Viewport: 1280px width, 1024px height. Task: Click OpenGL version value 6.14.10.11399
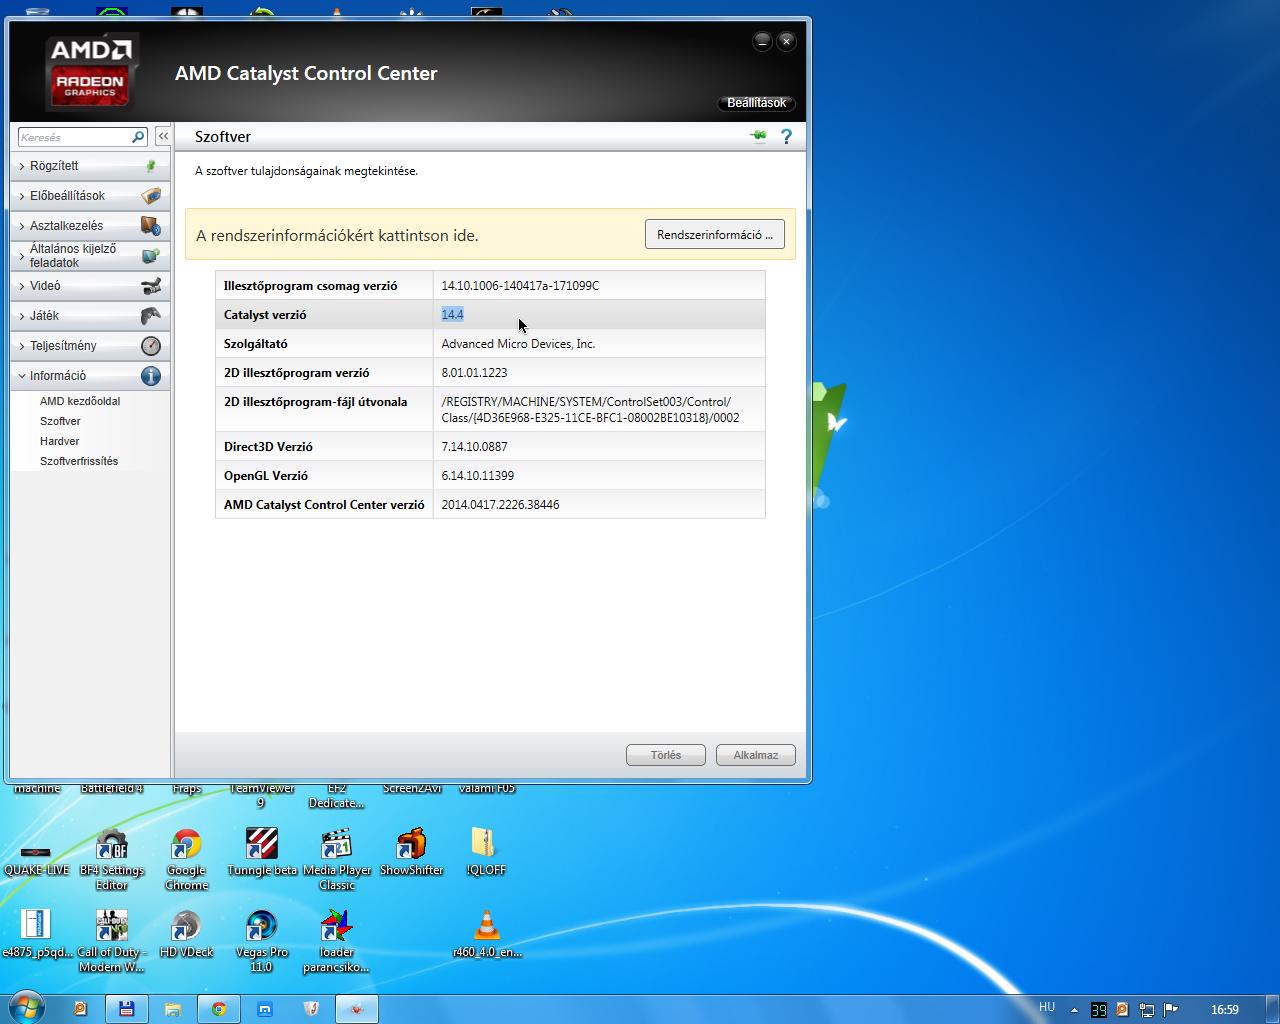point(478,476)
